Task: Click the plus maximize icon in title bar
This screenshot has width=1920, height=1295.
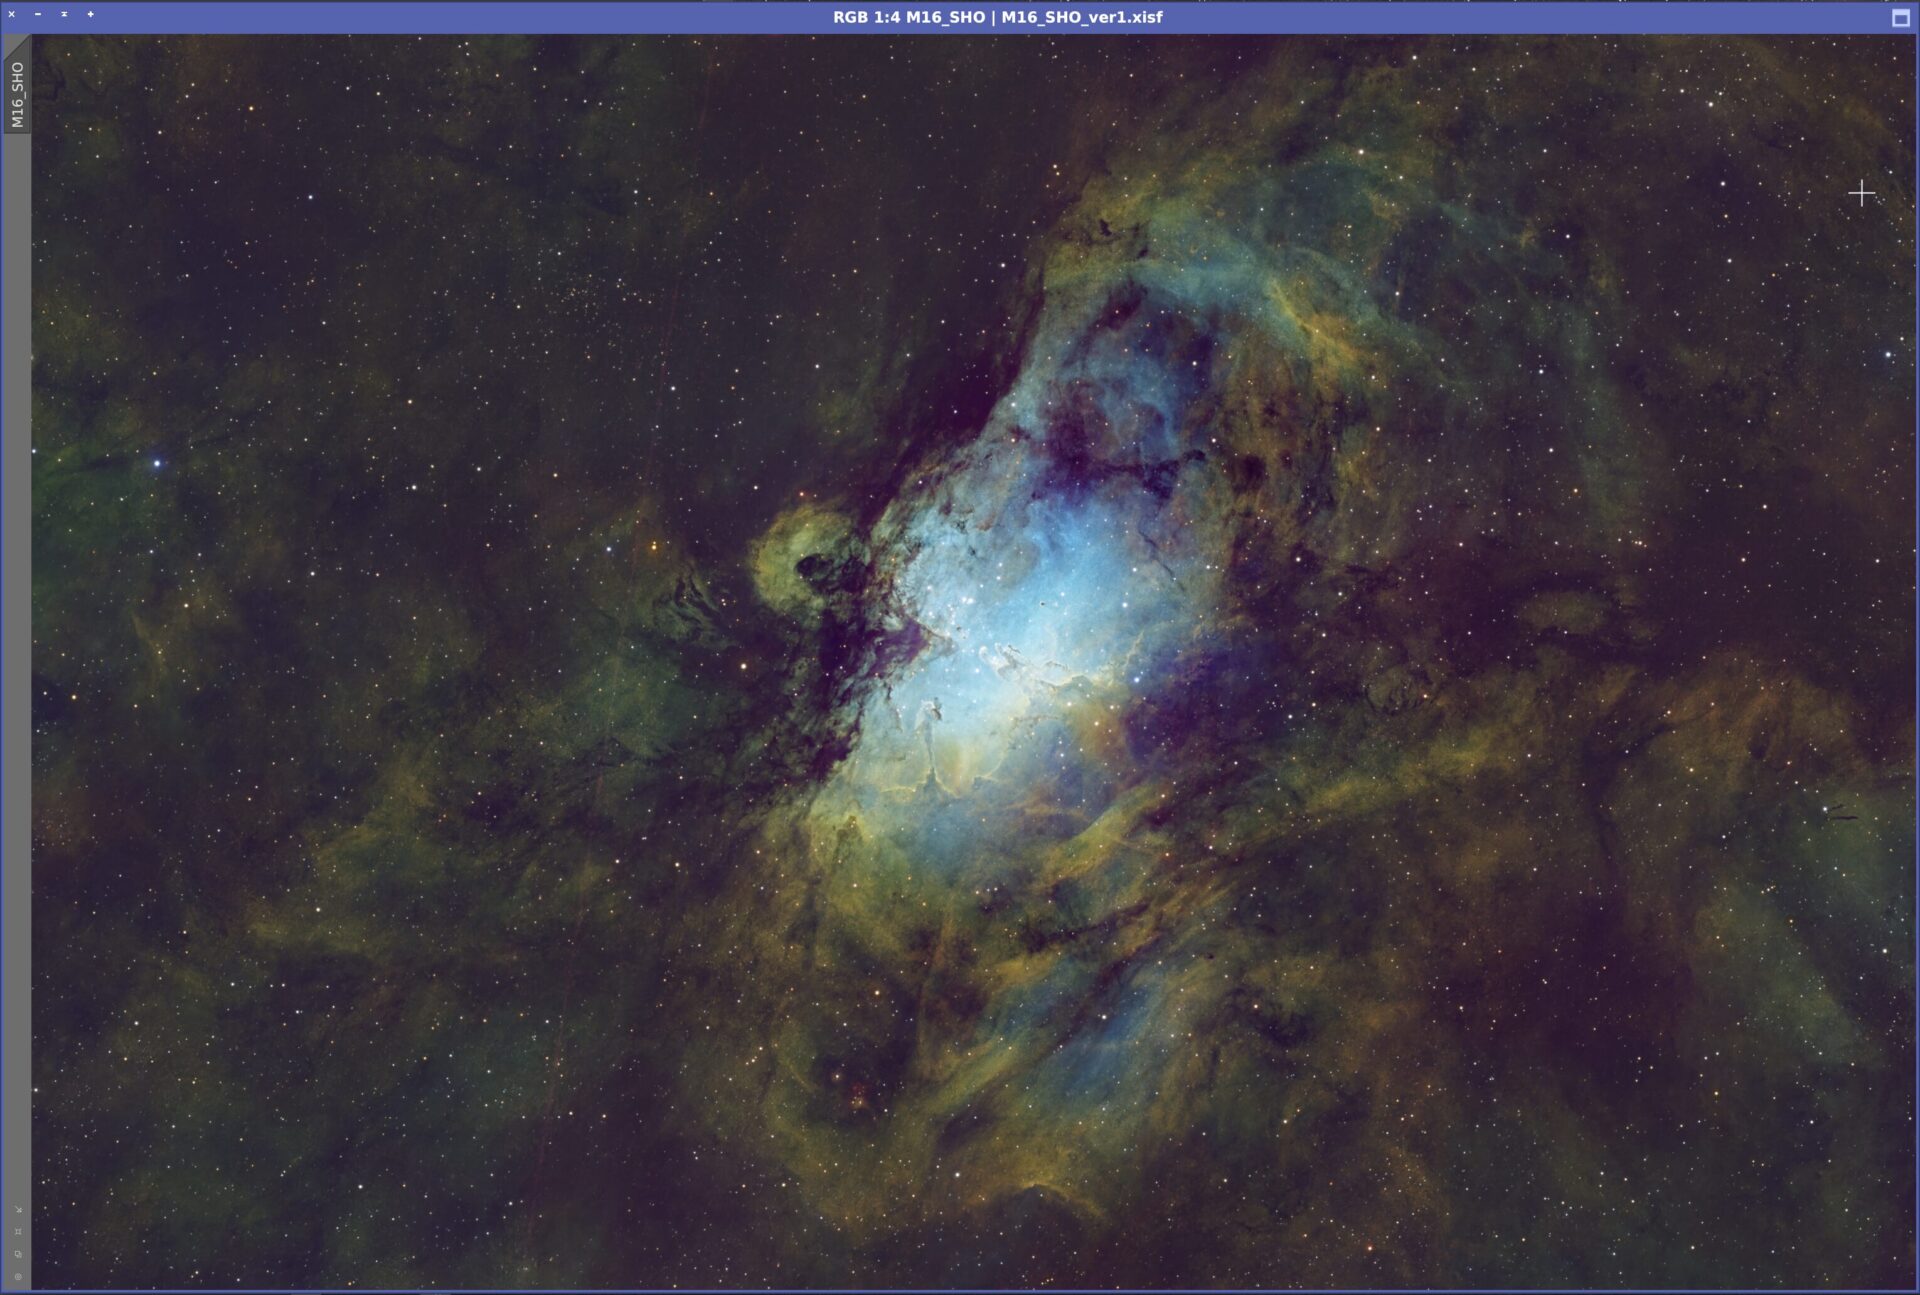Action: tap(90, 15)
